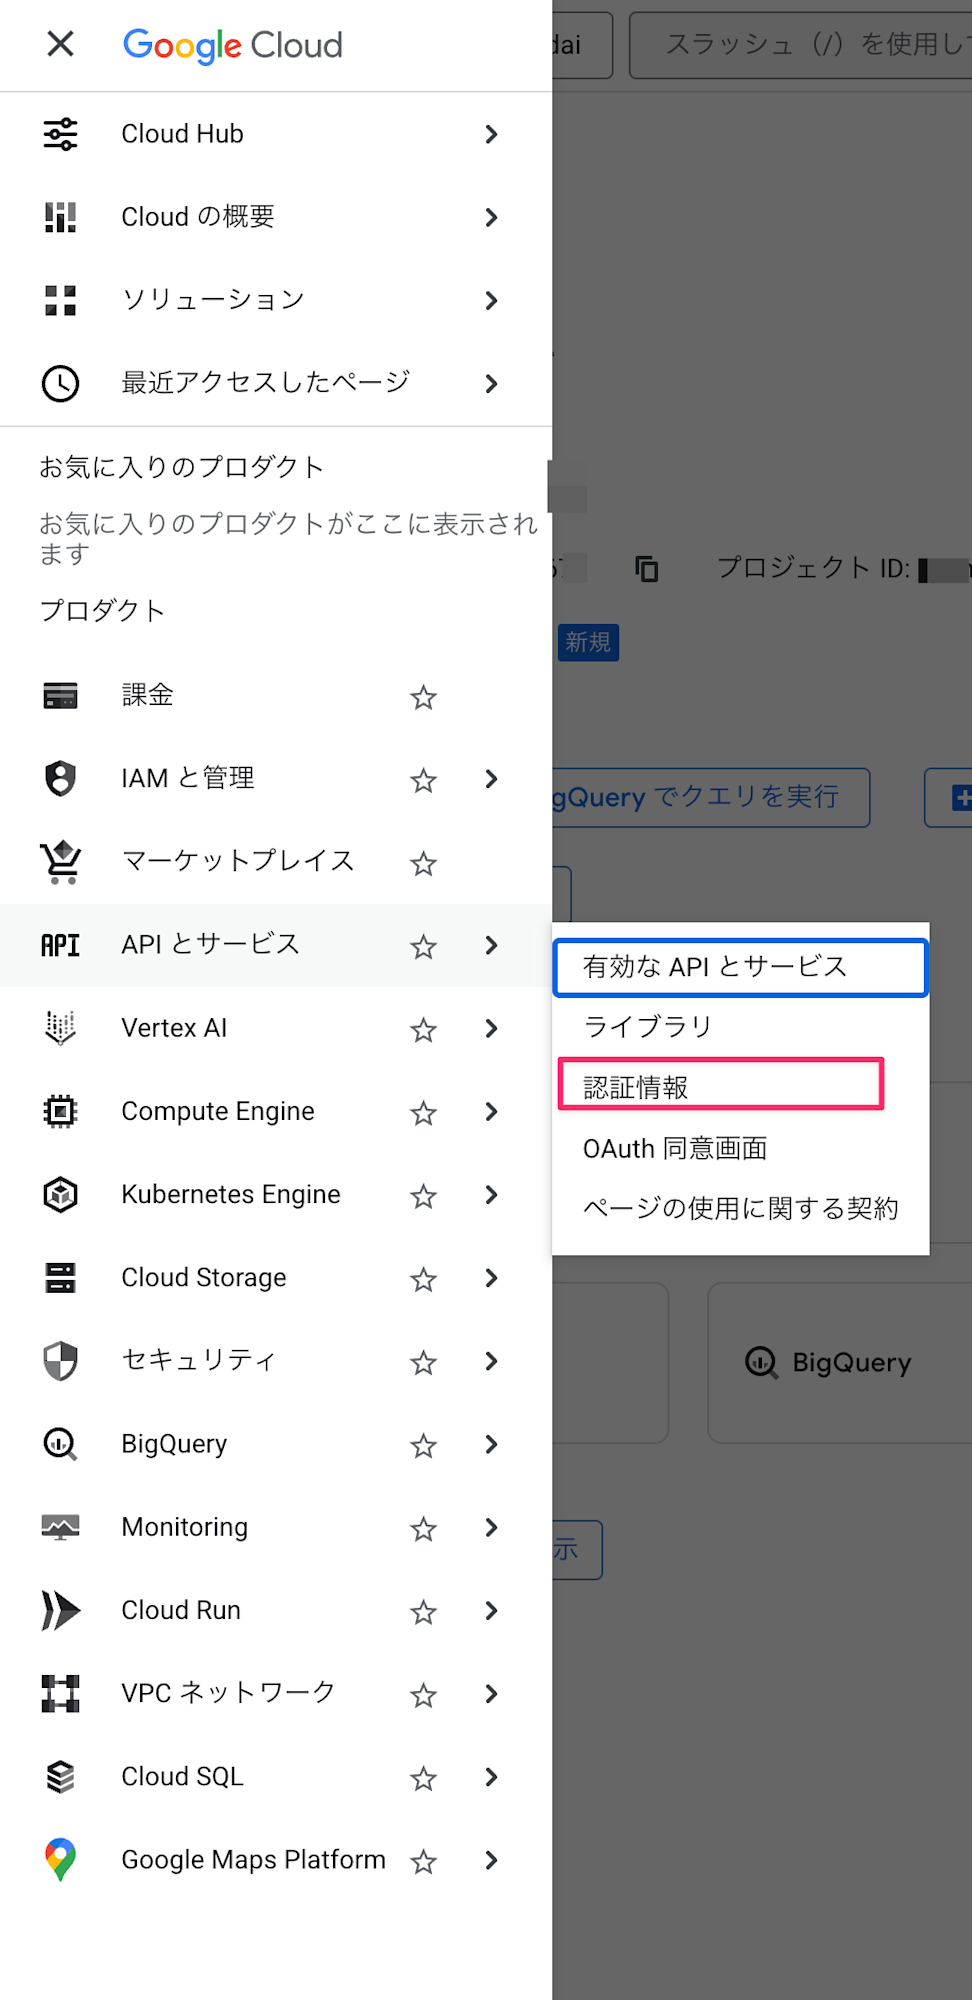Click the ソリューション grid icon

pyautogui.click(x=60, y=300)
